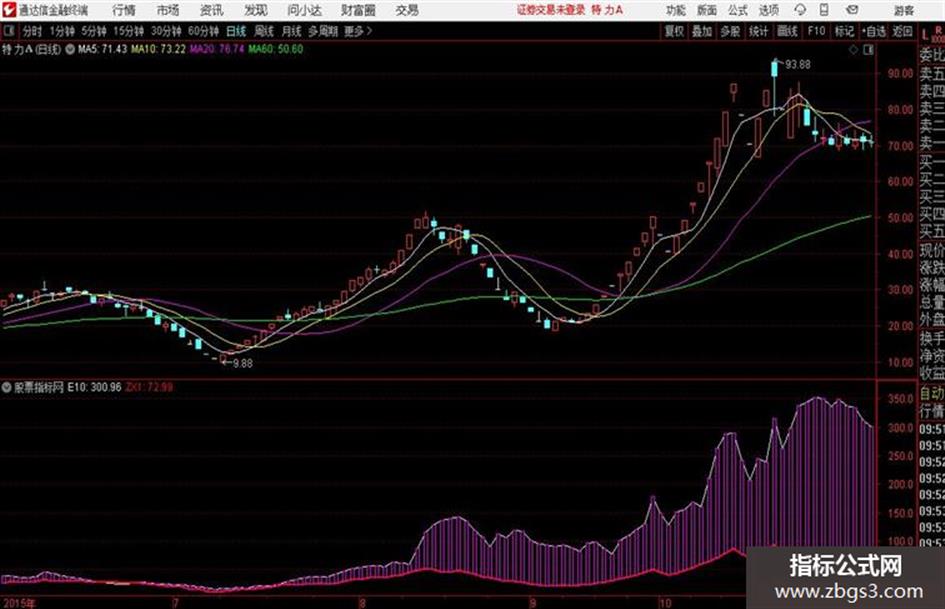Image resolution: width=945 pixels, height=609 pixels.
Task: Open the 版面 menu
Action: (x=706, y=10)
